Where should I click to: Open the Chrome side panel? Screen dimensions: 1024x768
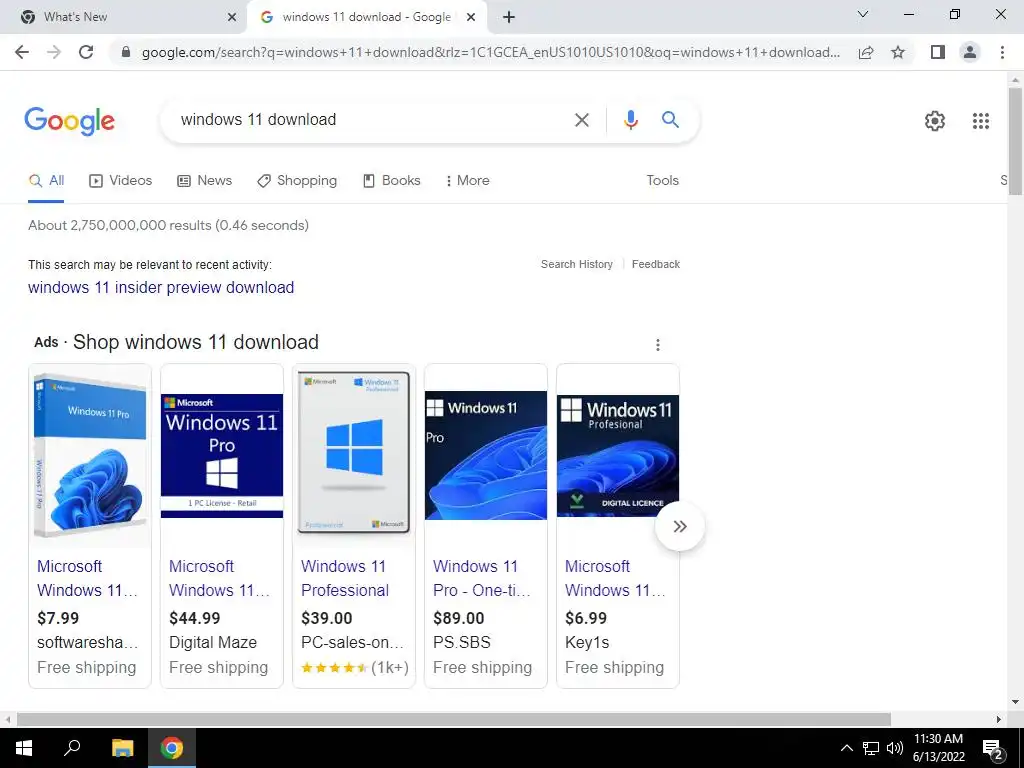click(x=938, y=52)
